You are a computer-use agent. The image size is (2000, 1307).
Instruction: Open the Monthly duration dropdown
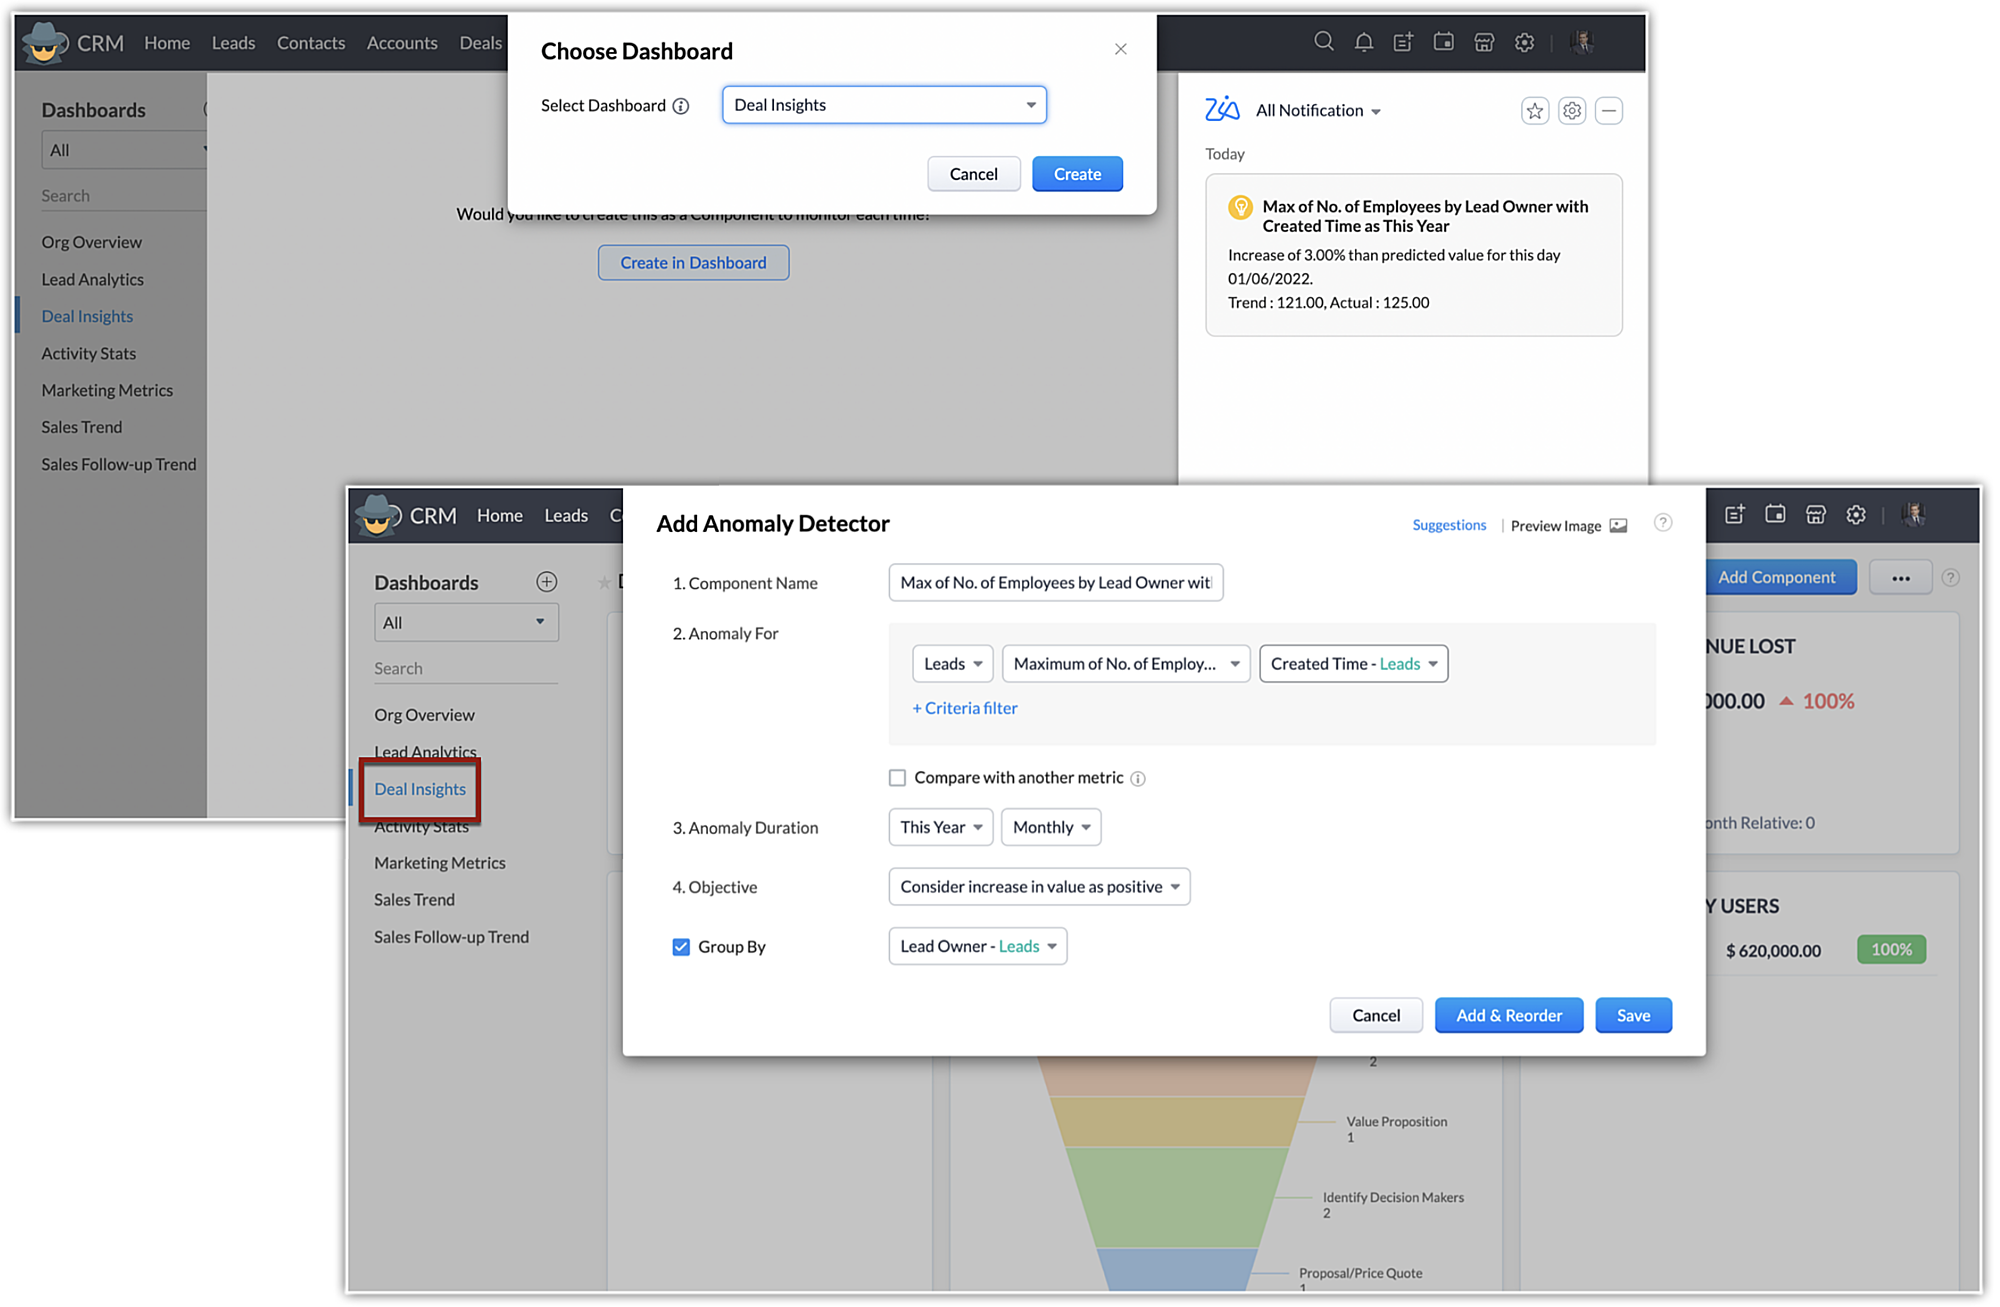coord(1050,827)
